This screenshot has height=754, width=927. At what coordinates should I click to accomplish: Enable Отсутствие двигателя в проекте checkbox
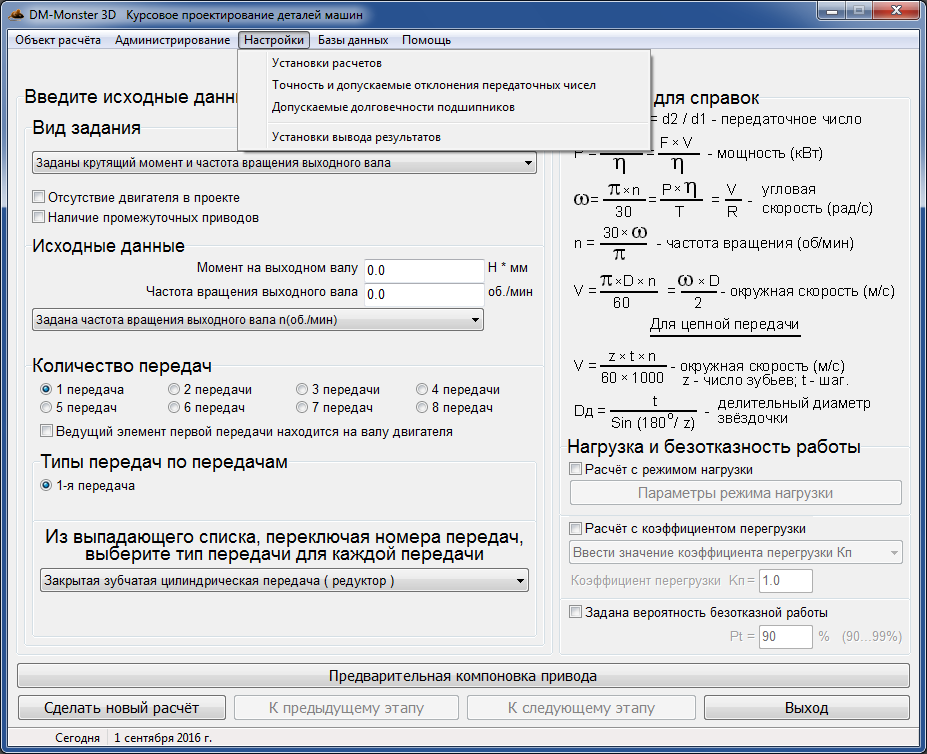point(39,197)
